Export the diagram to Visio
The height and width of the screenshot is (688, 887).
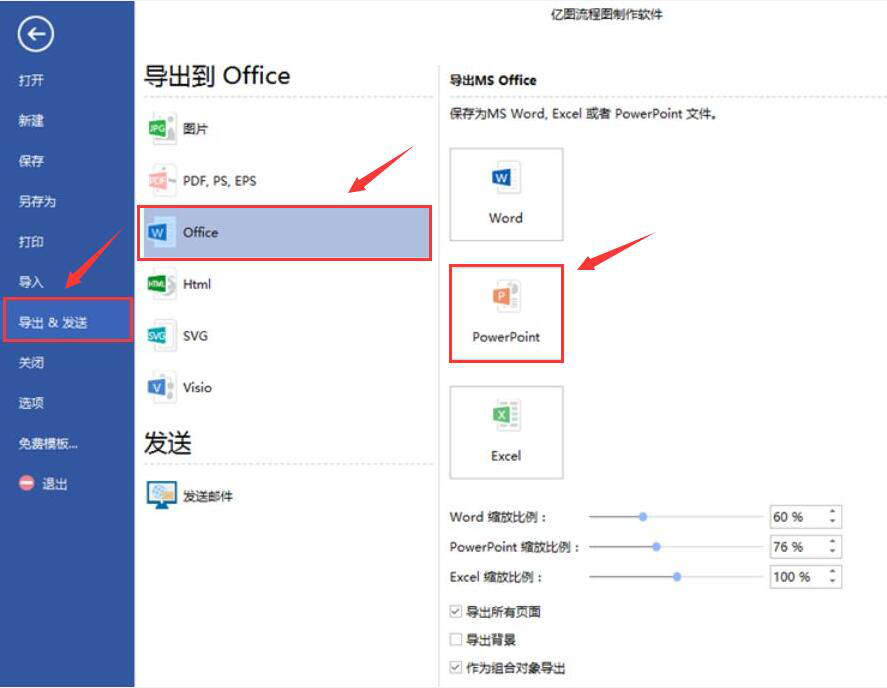(x=199, y=387)
